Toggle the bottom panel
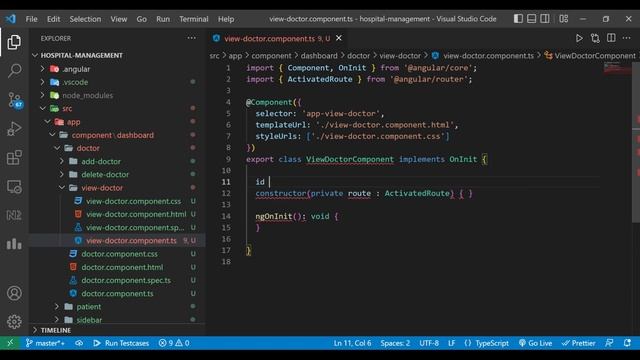Image resolution: width=640 pixels, height=360 pixels. (x=531, y=19)
